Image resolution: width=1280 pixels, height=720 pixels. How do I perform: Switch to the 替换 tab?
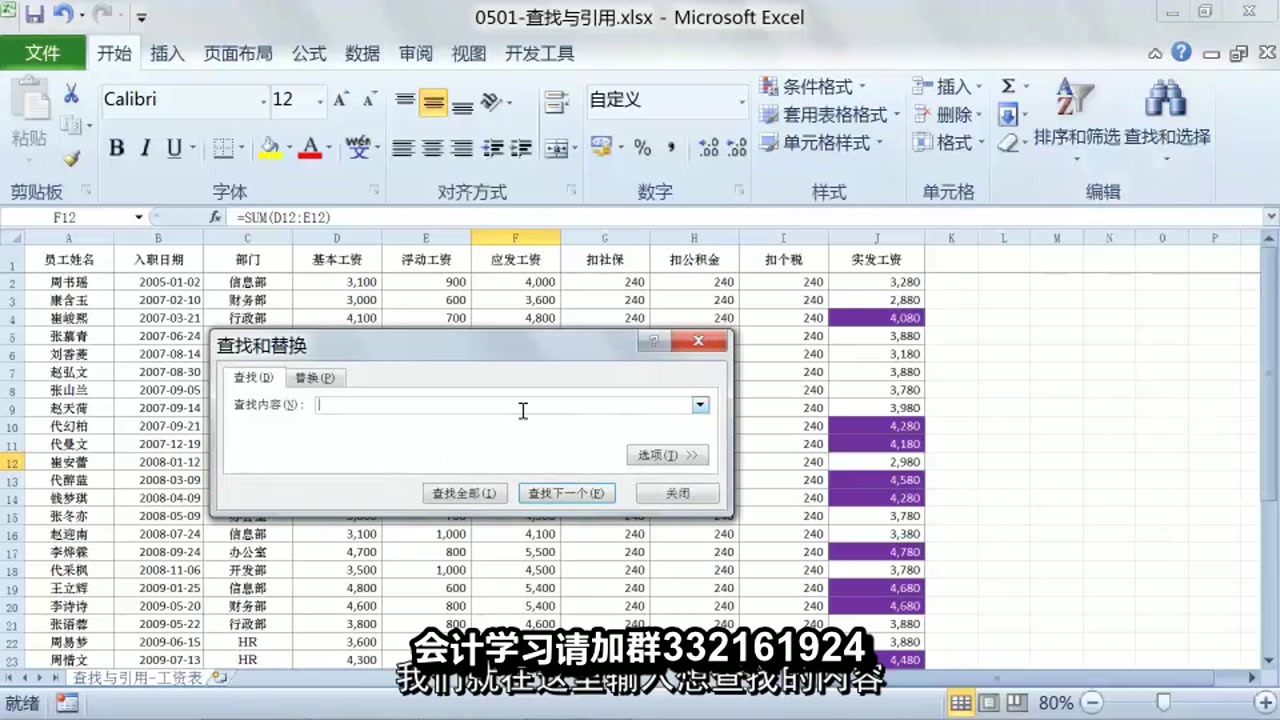point(314,378)
